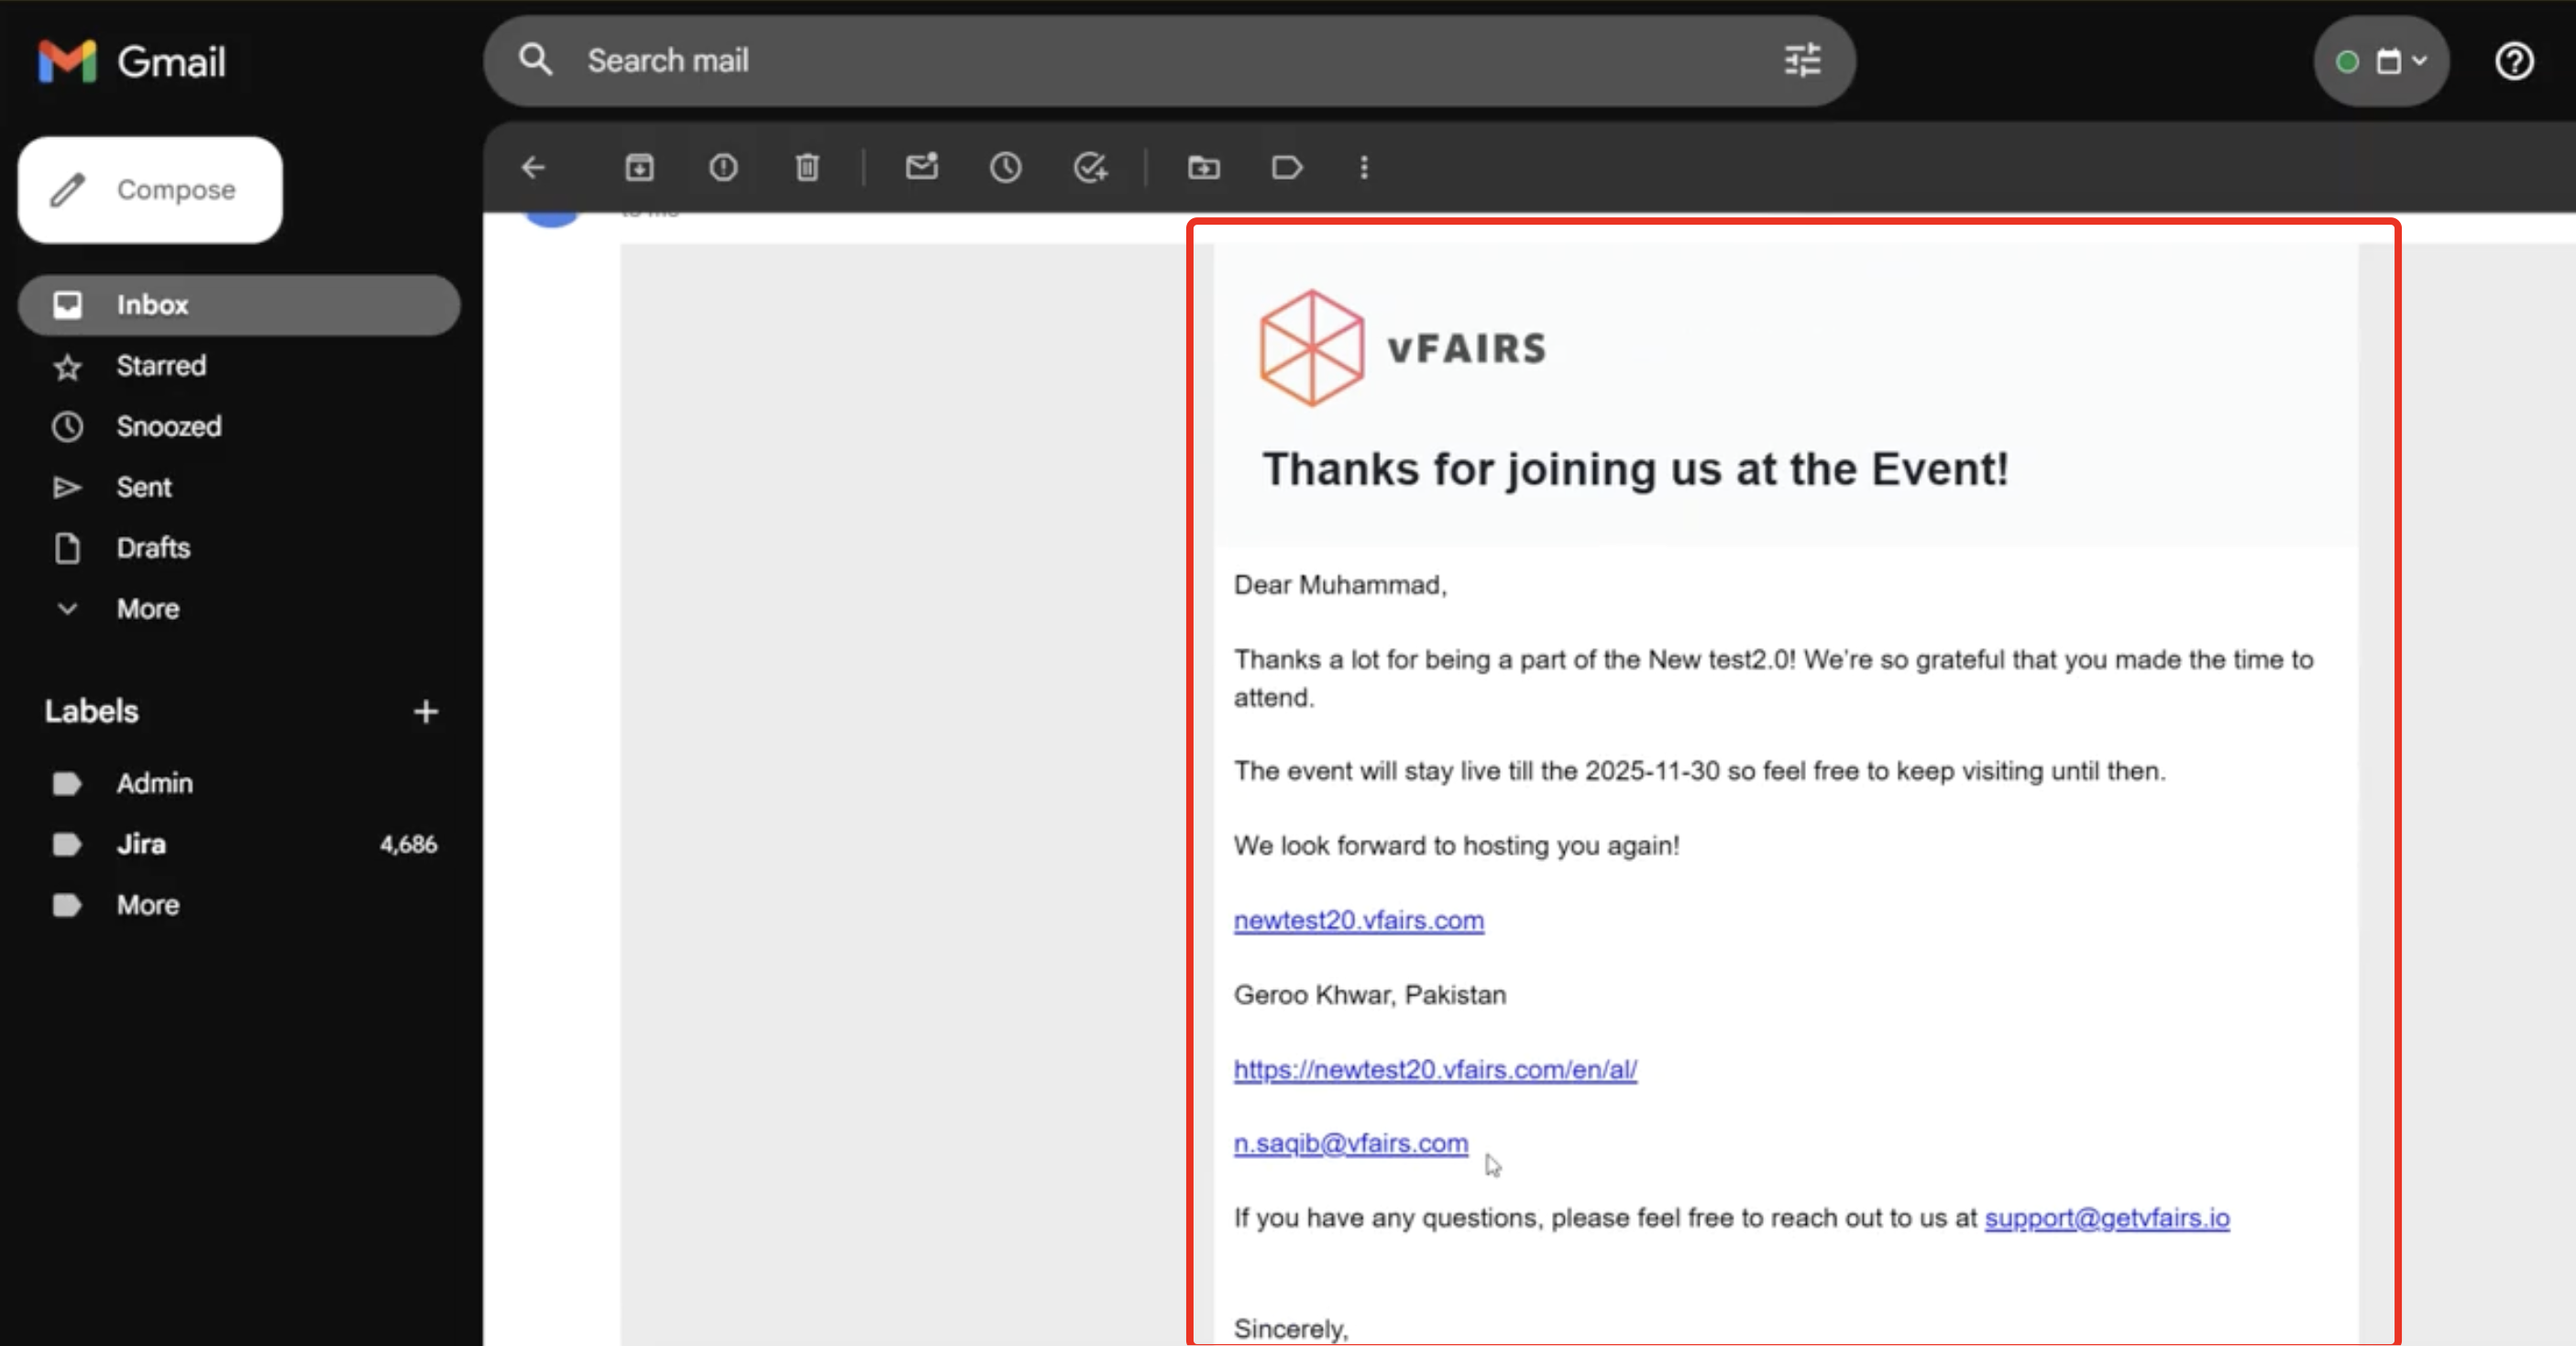The width and height of the screenshot is (2576, 1346).
Task: Create a new label with plus icon
Action: pyautogui.click(x=425, y=711)
